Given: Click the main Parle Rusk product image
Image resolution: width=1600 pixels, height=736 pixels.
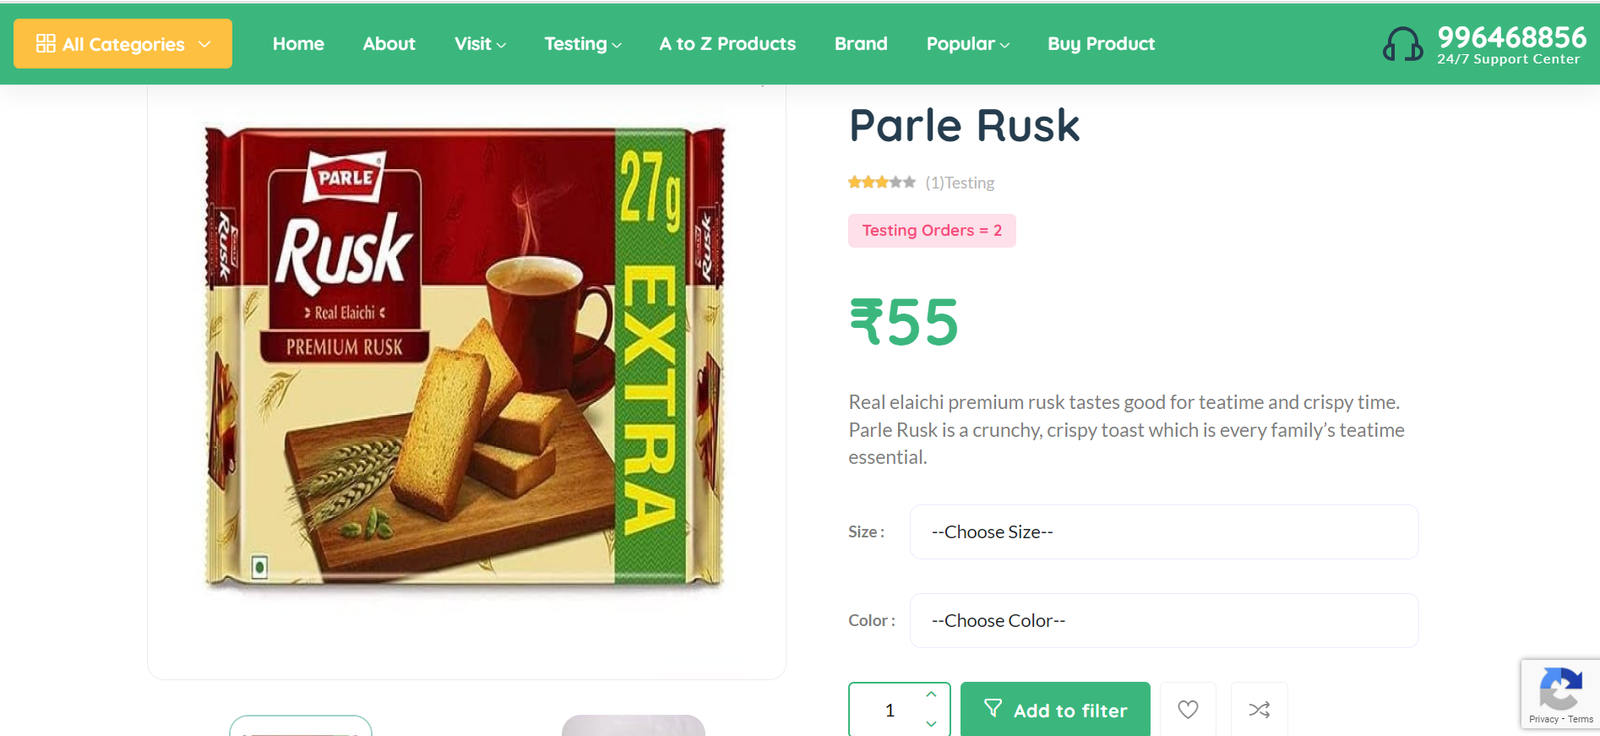Looking at the screenshot, I should [x=465, y=355].
